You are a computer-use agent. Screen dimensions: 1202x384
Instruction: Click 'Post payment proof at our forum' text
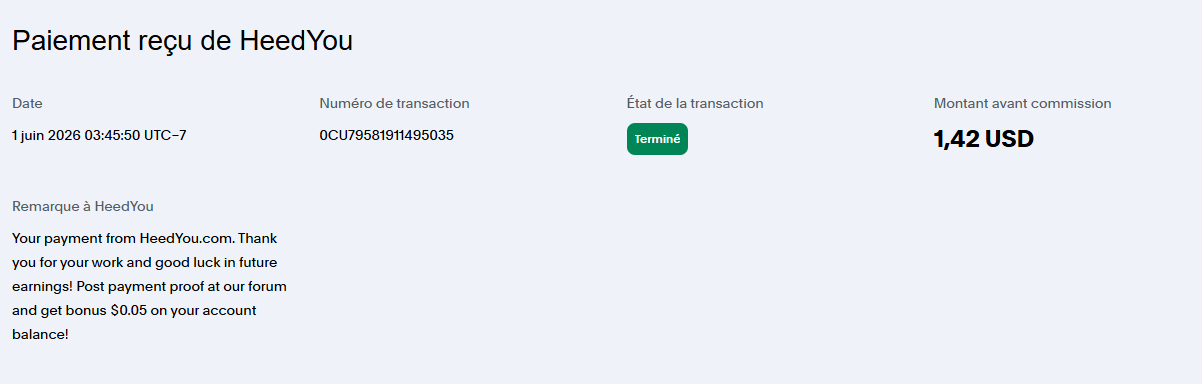(x=185, y=287)
